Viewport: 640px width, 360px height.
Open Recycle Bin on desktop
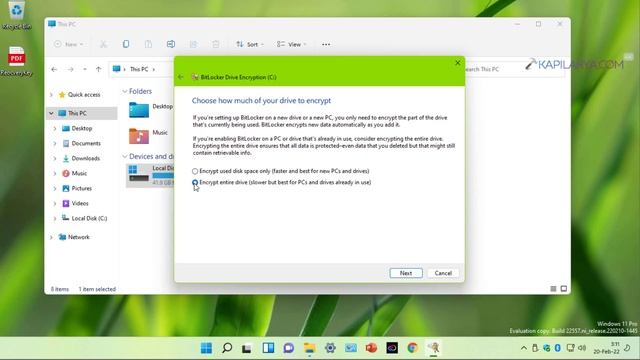tap(16, 16)
